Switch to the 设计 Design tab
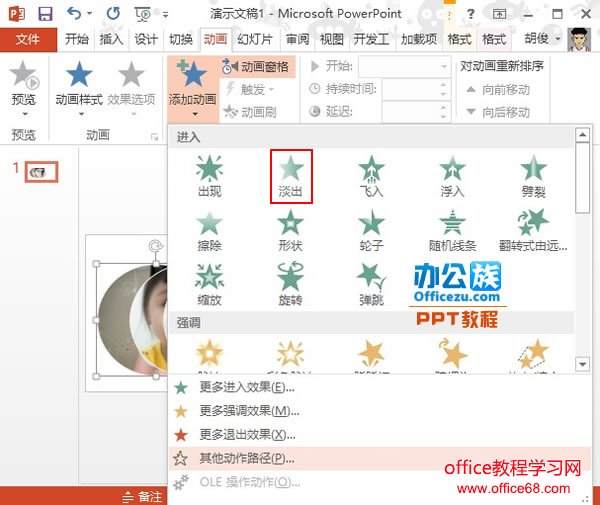Viewport: 600px width, 505px height. point(146,39)
